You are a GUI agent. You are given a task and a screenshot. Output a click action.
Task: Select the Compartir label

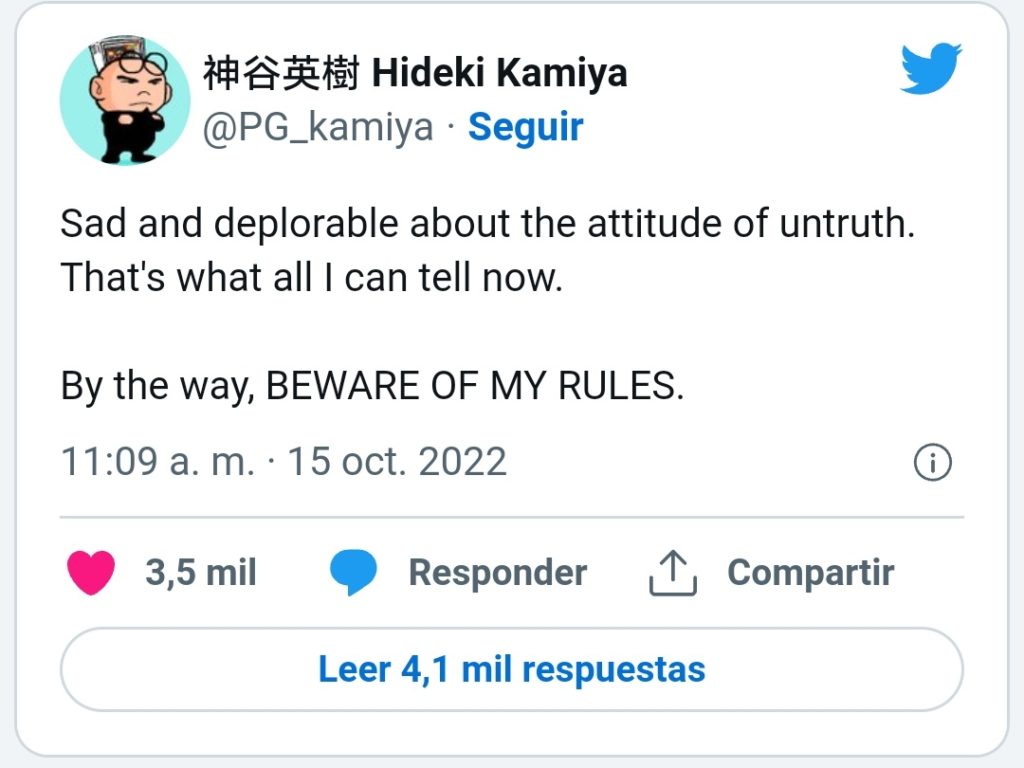tap(810, 573)
